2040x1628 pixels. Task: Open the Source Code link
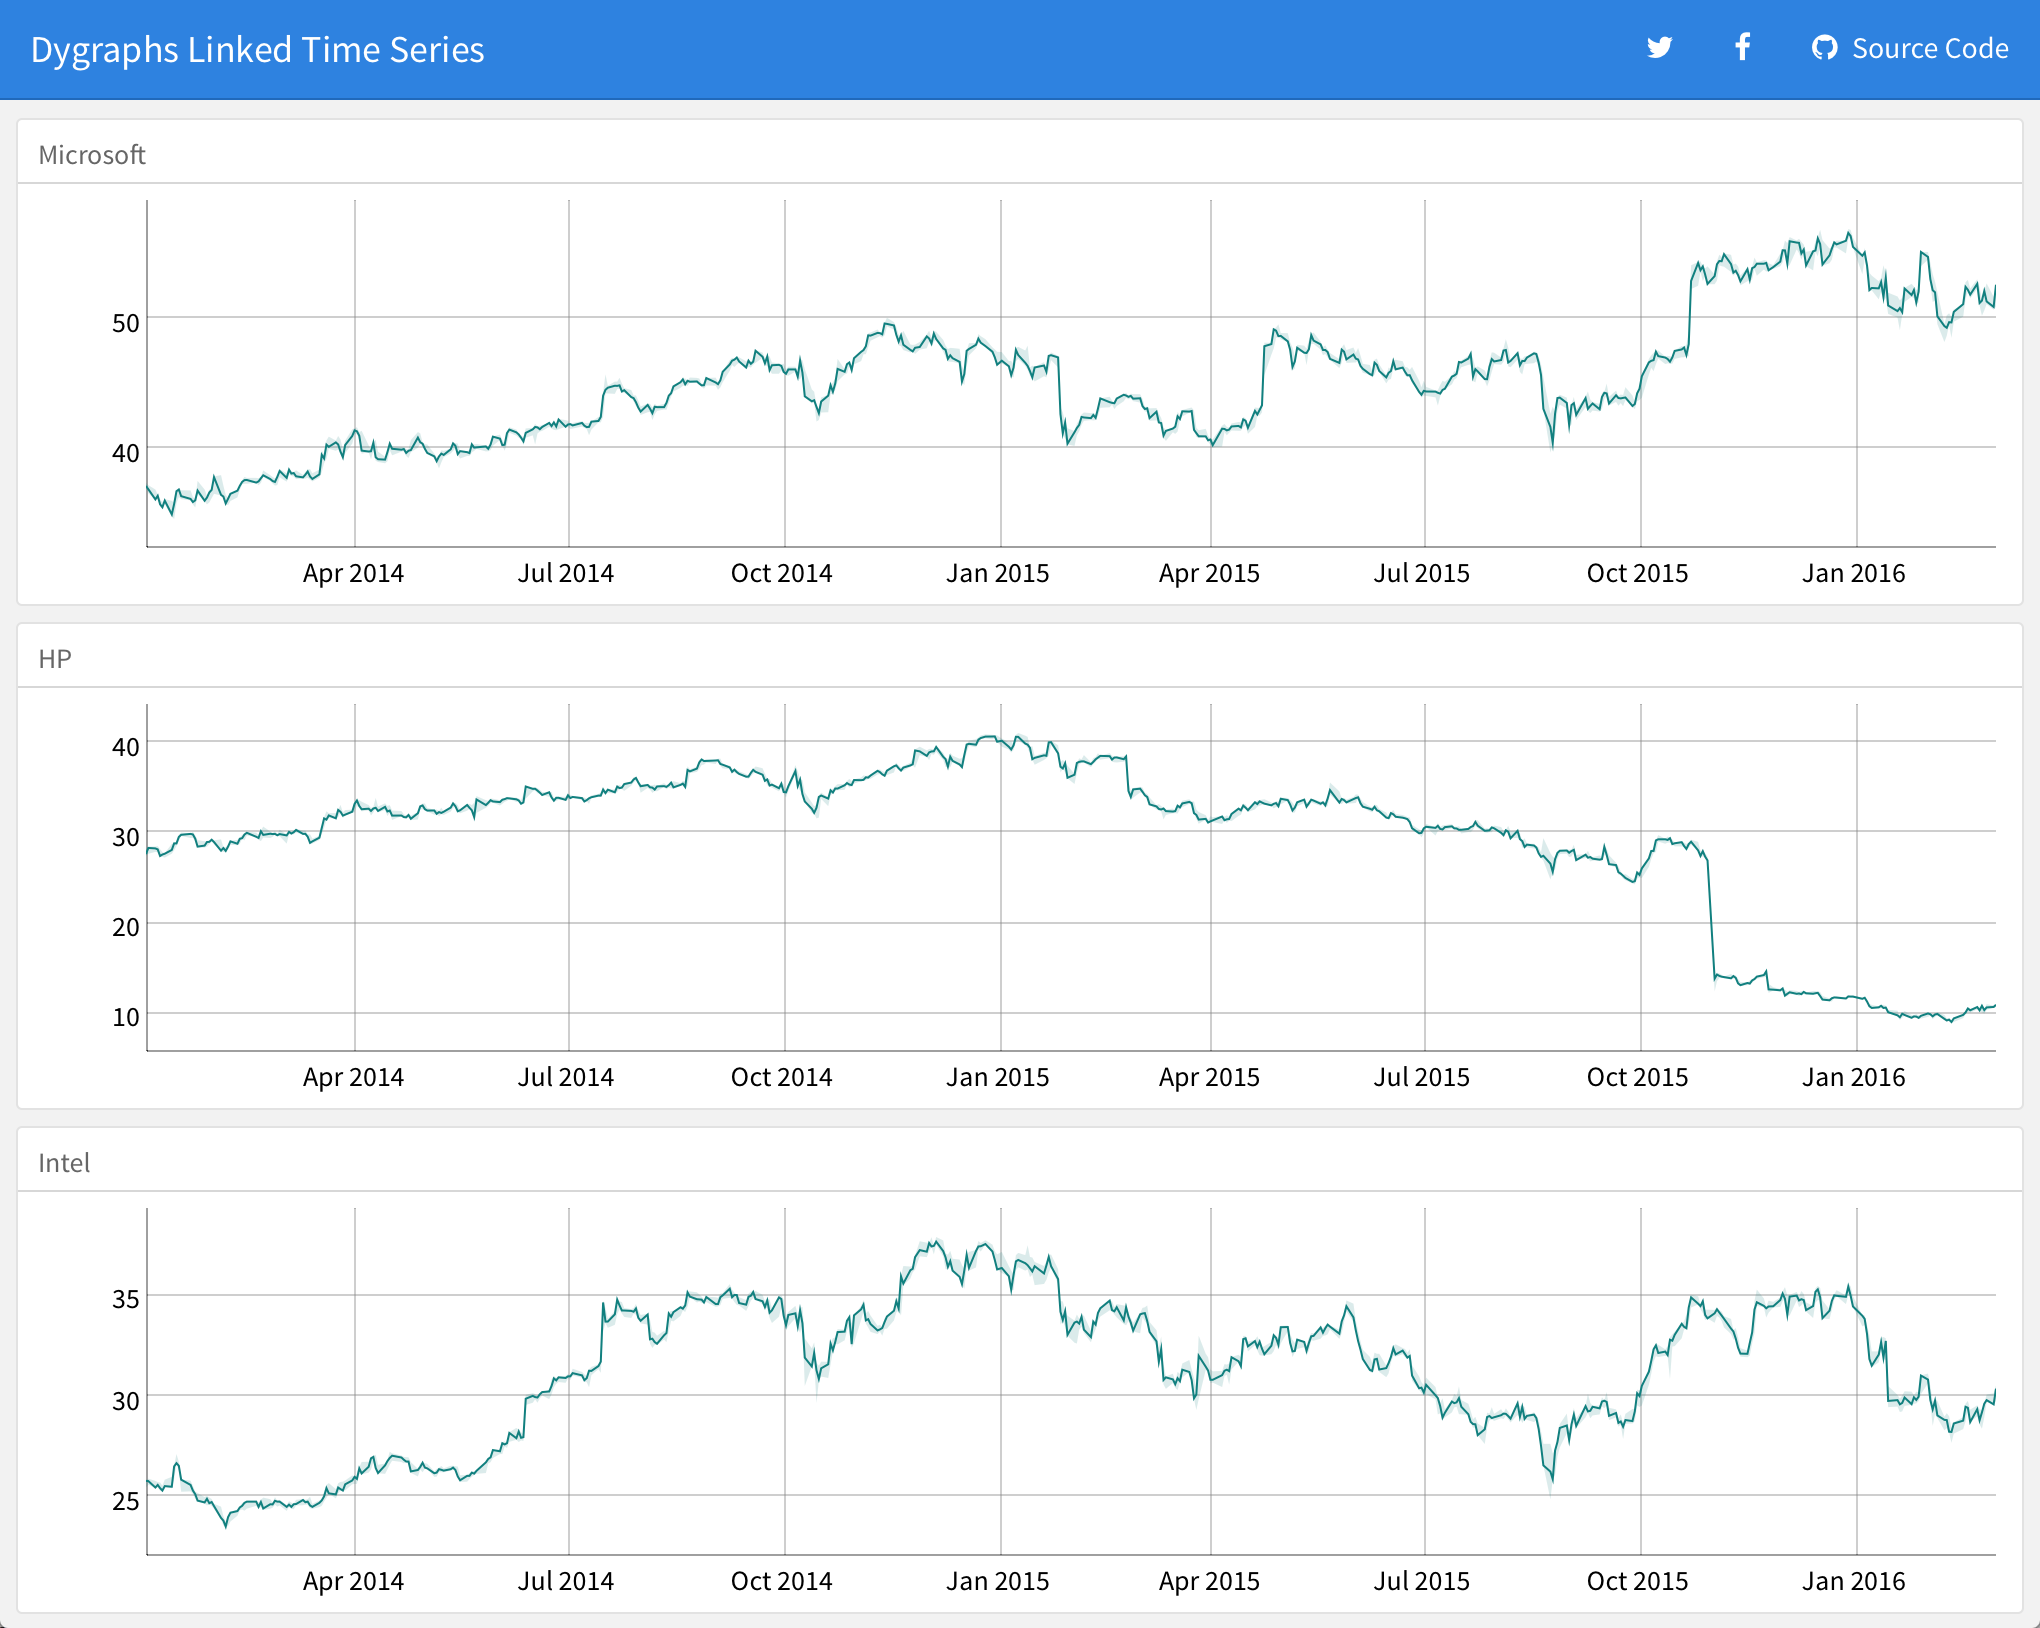1929,48
